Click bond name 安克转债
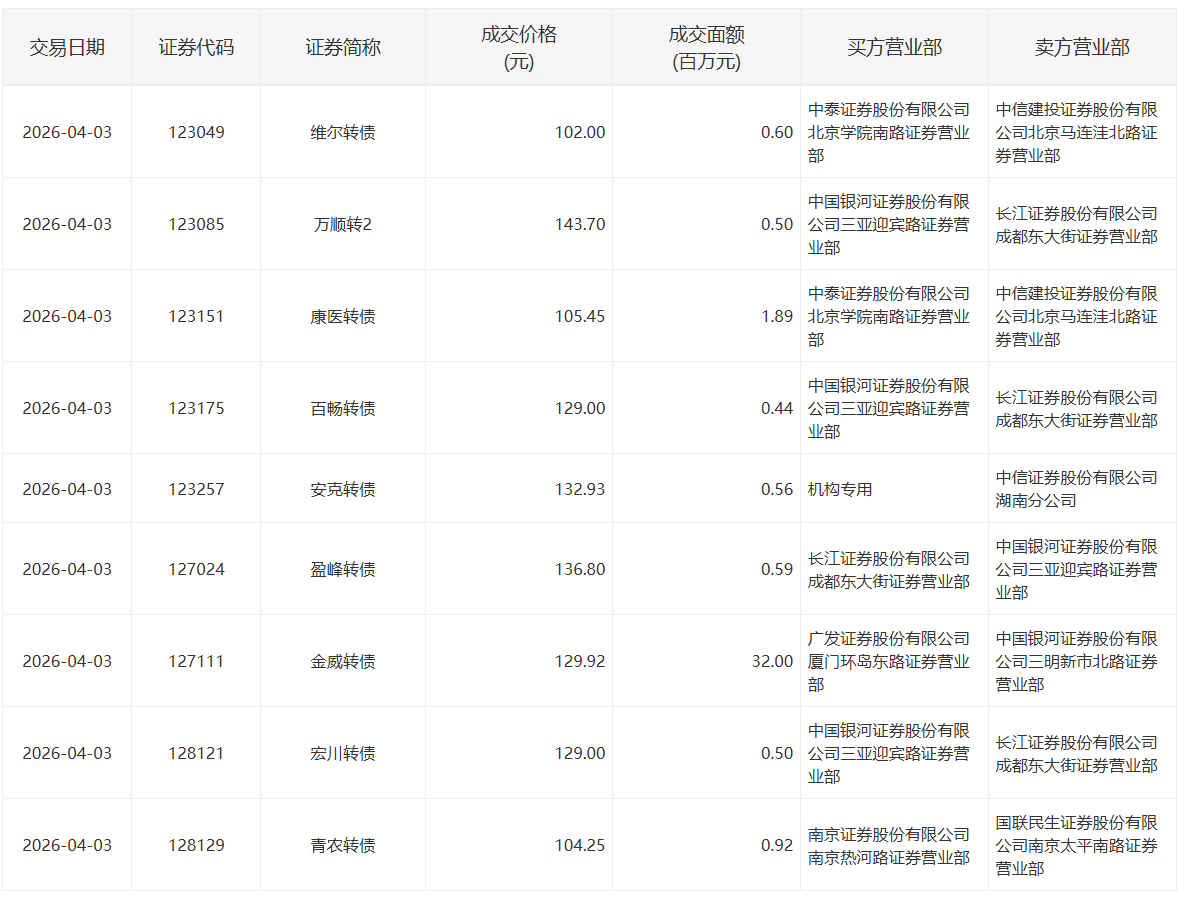Viewport: 1184px width, 900px height. click(x=343, y=489)
